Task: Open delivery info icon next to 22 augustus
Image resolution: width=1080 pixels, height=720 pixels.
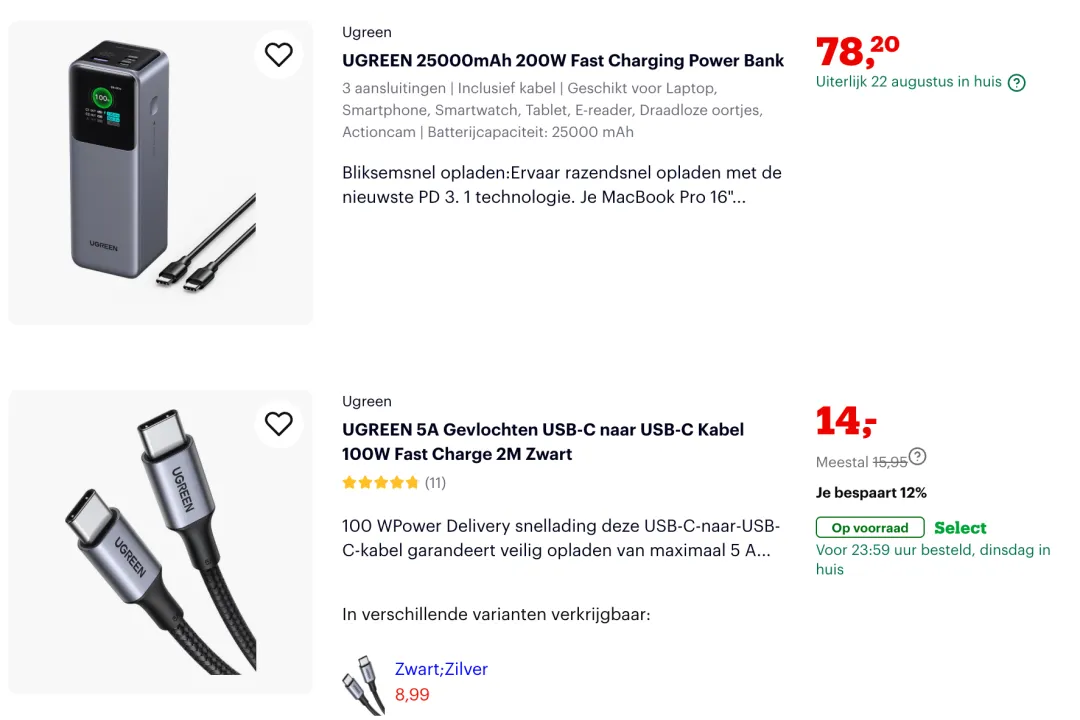Action: [x=1016, y=83]
